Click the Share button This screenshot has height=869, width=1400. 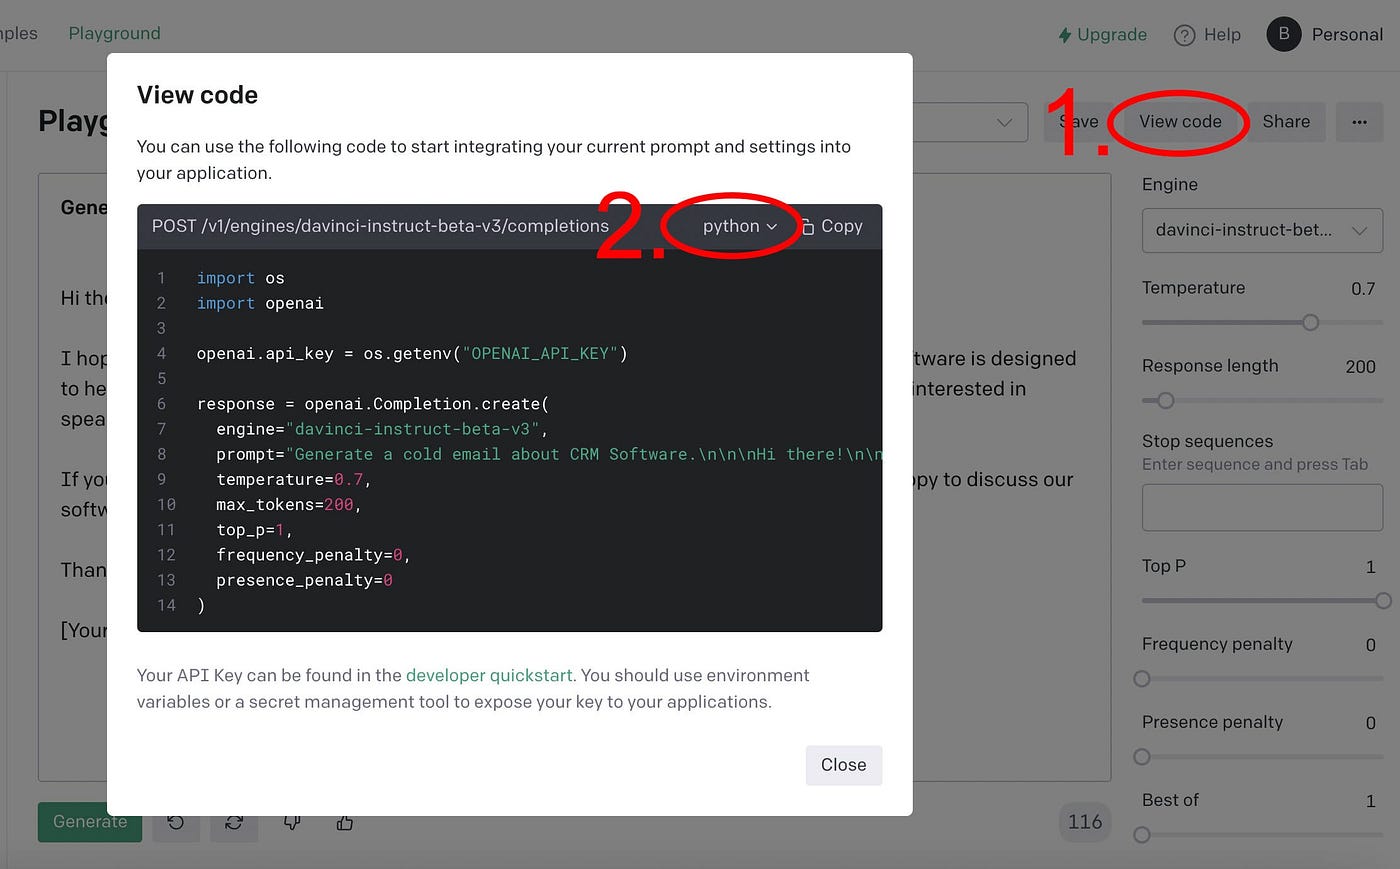(1286, 121)
